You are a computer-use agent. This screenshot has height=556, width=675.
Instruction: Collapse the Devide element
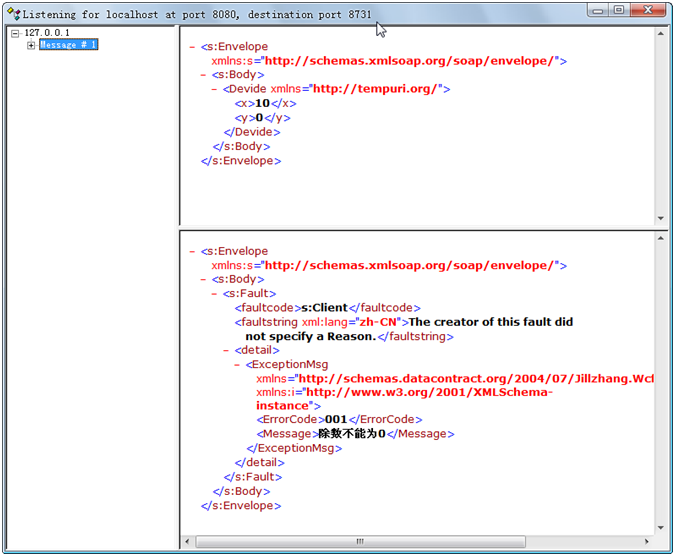[215, 89]
